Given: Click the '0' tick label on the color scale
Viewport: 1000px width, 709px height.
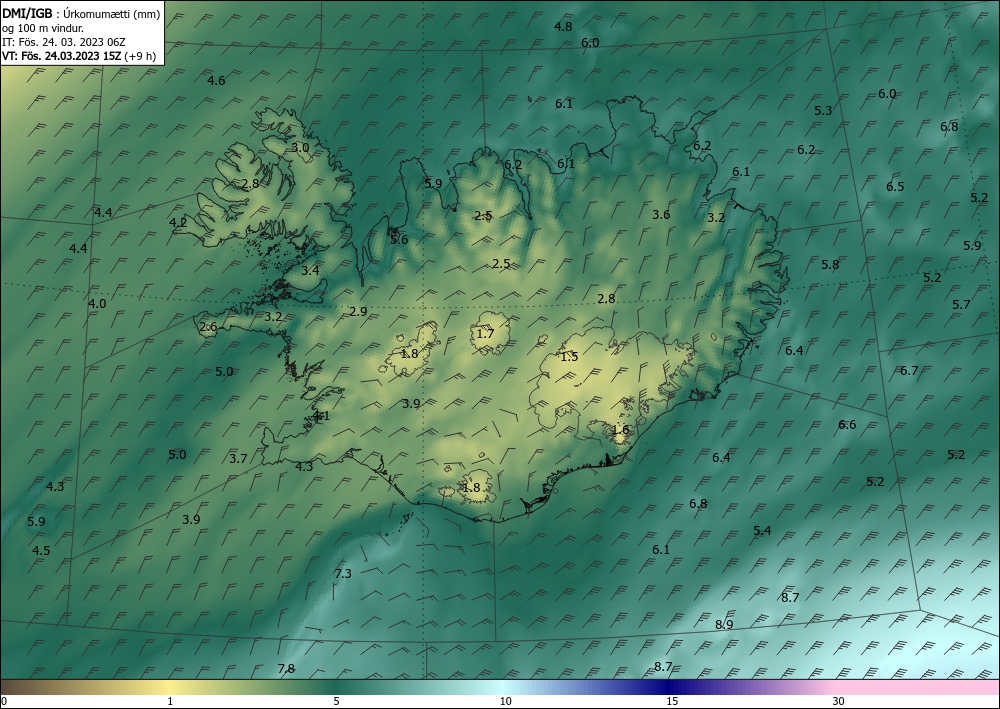Looking at the screenshot, I should pyautogui.click(x=4, y=702).
